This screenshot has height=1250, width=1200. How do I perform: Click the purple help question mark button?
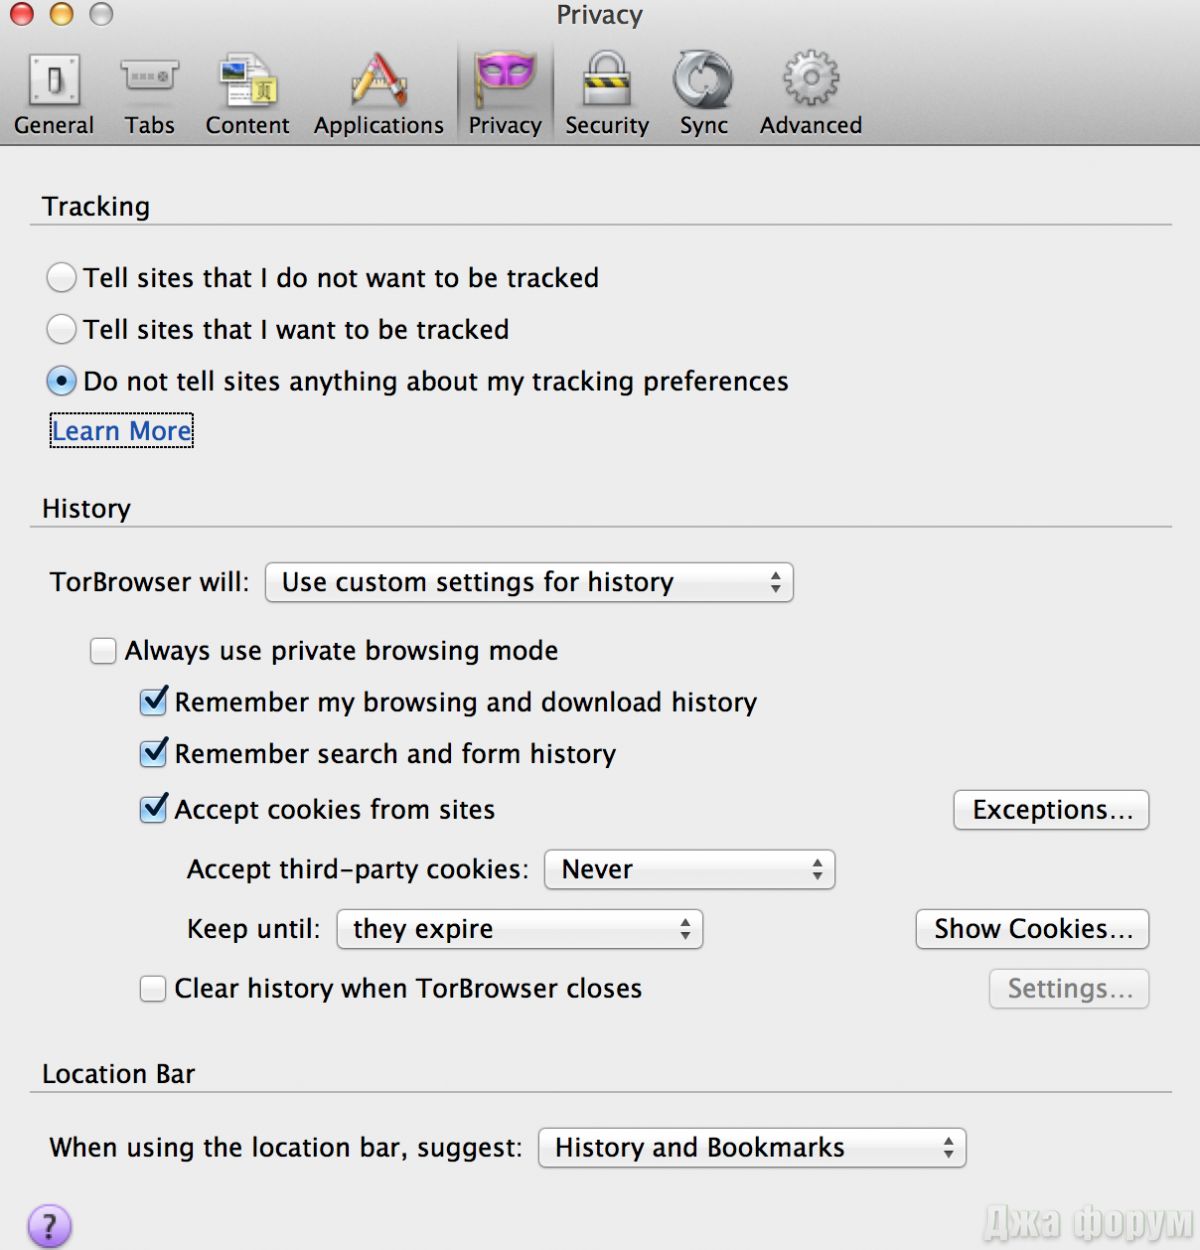point(49,1225)
